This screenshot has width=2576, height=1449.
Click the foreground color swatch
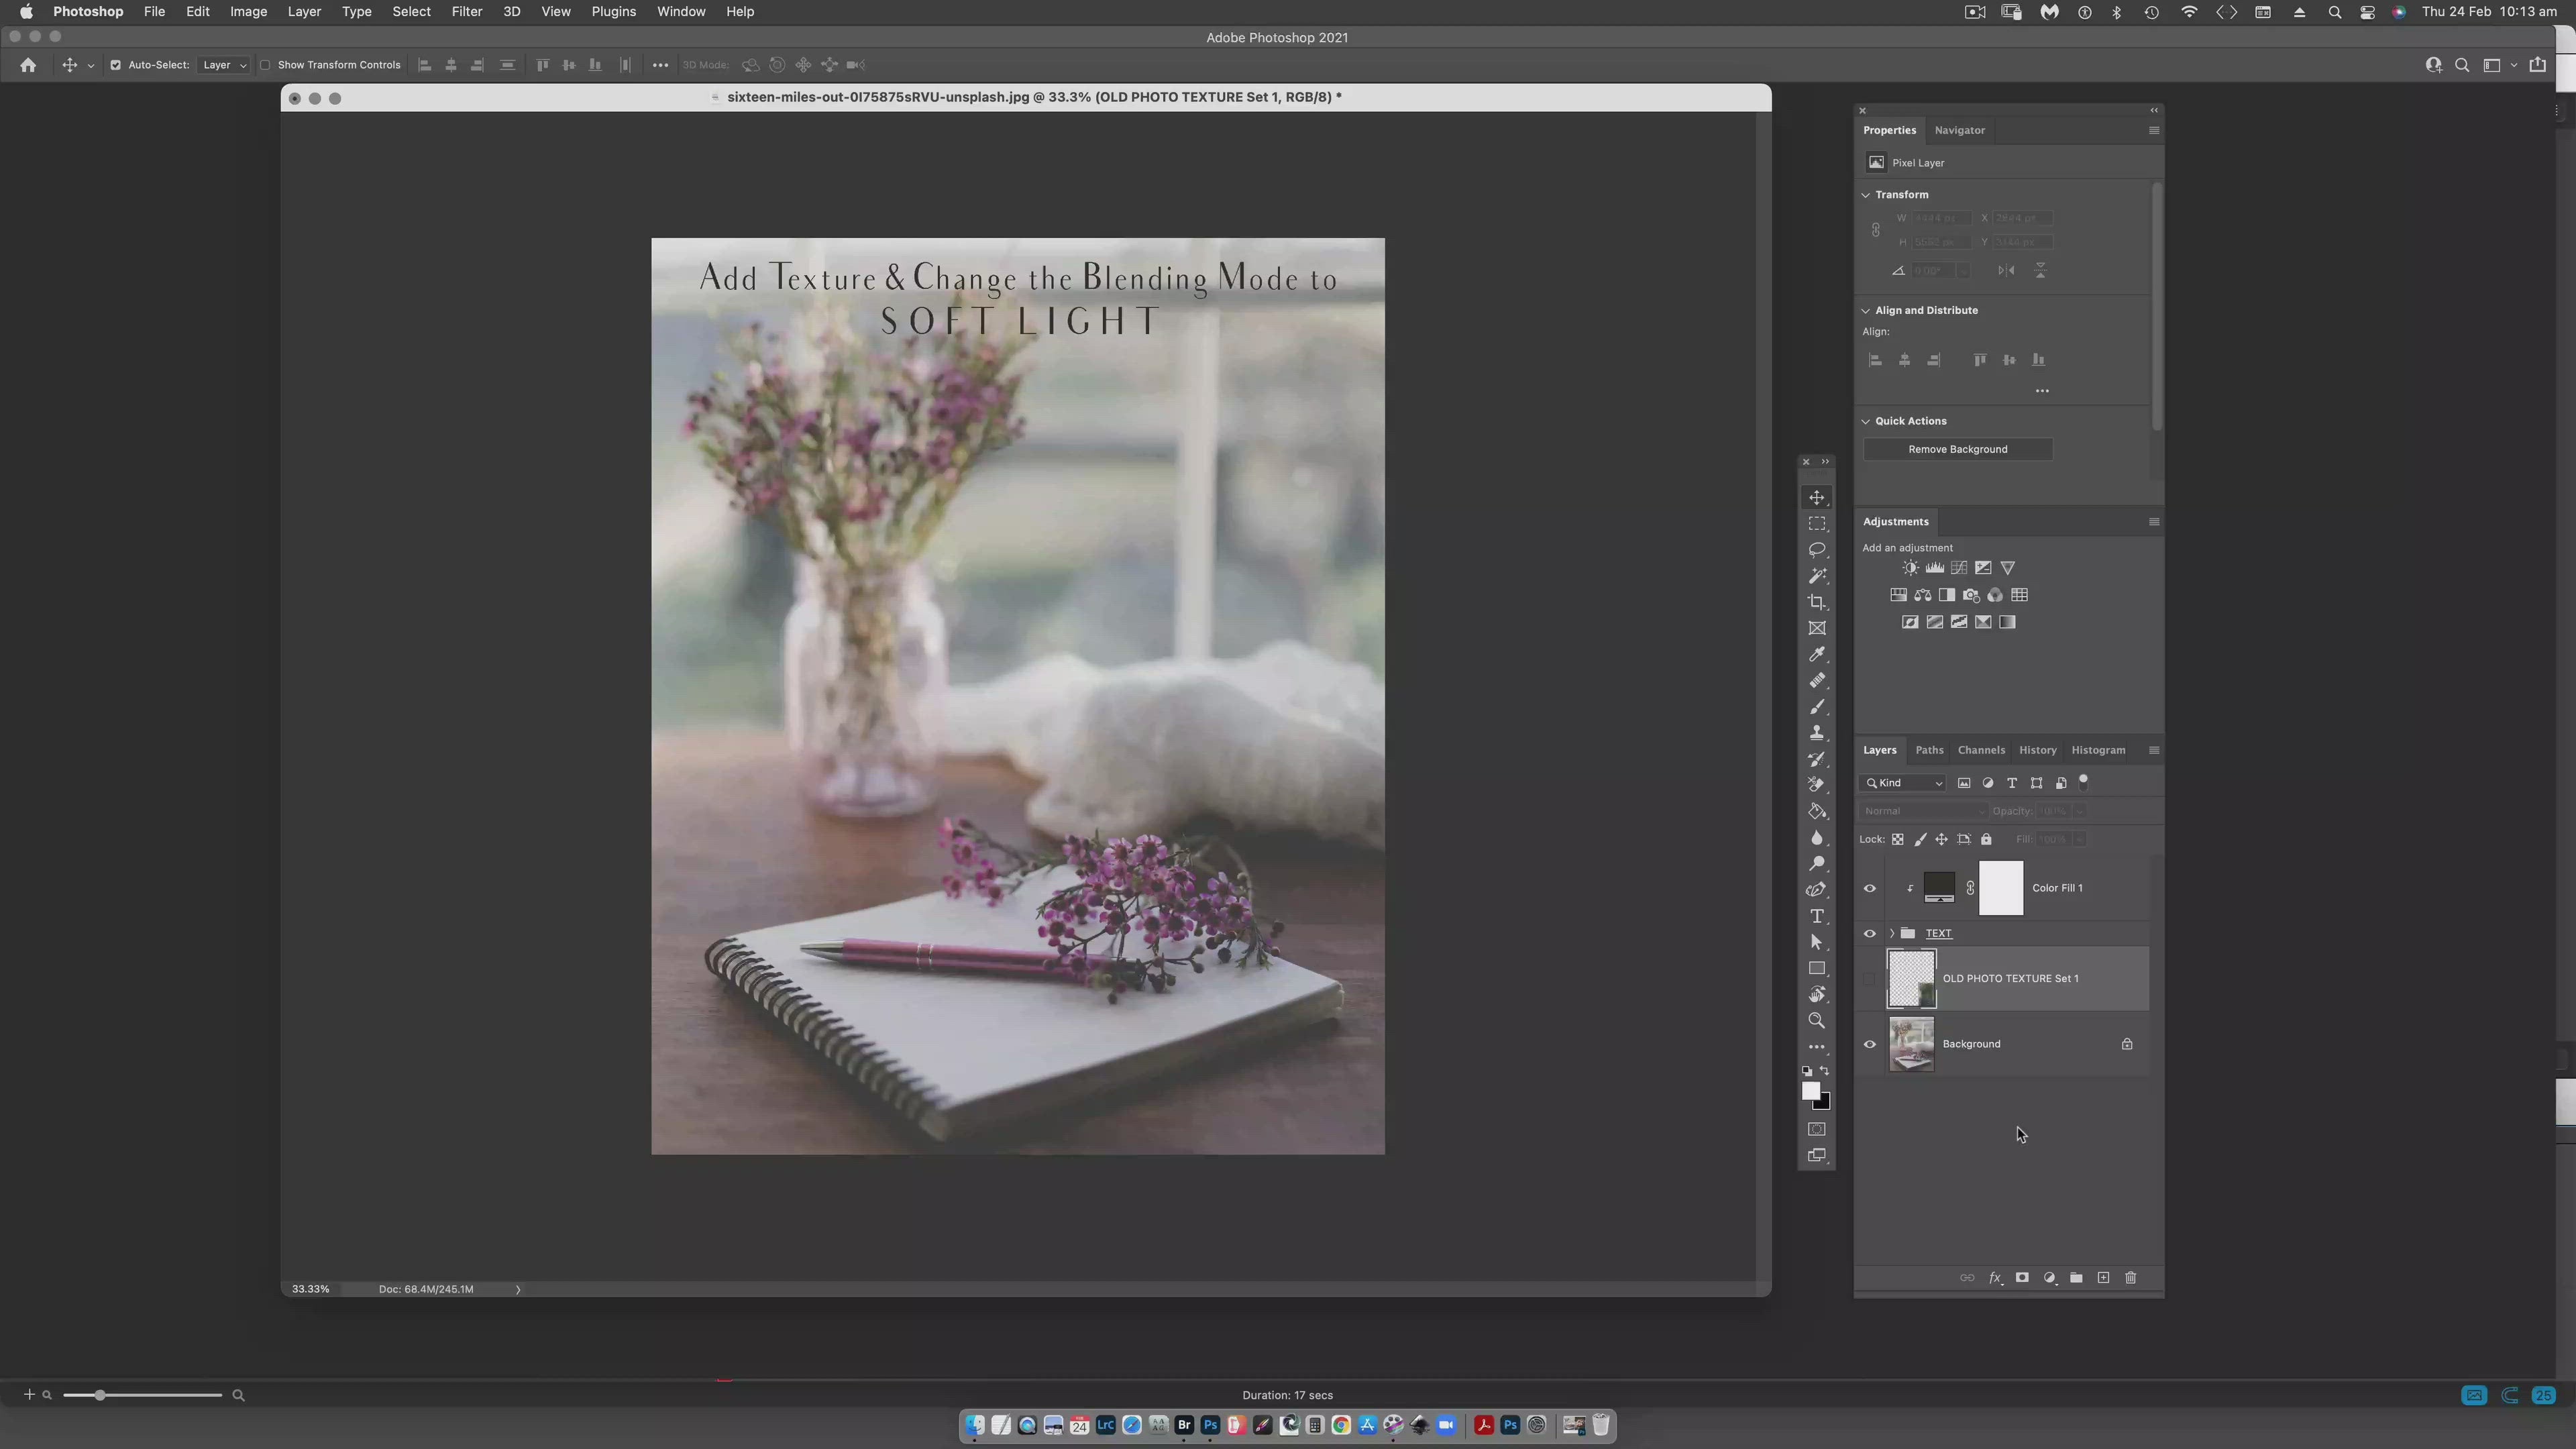point(1811,1091)
